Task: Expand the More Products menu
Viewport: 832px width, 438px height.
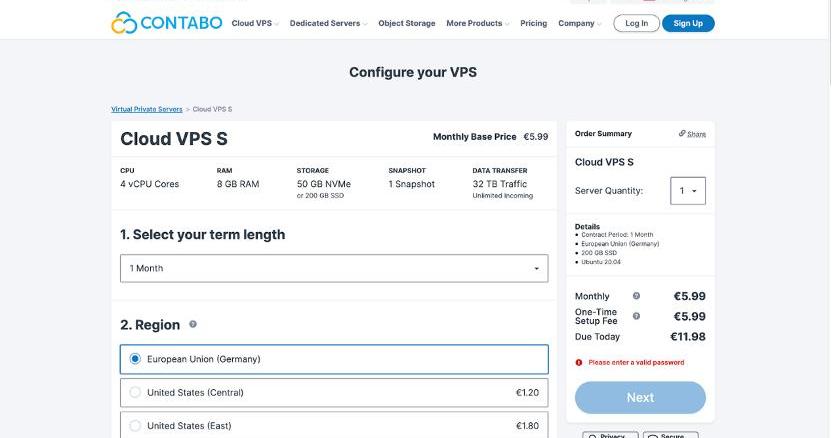Action: point(477,23)
